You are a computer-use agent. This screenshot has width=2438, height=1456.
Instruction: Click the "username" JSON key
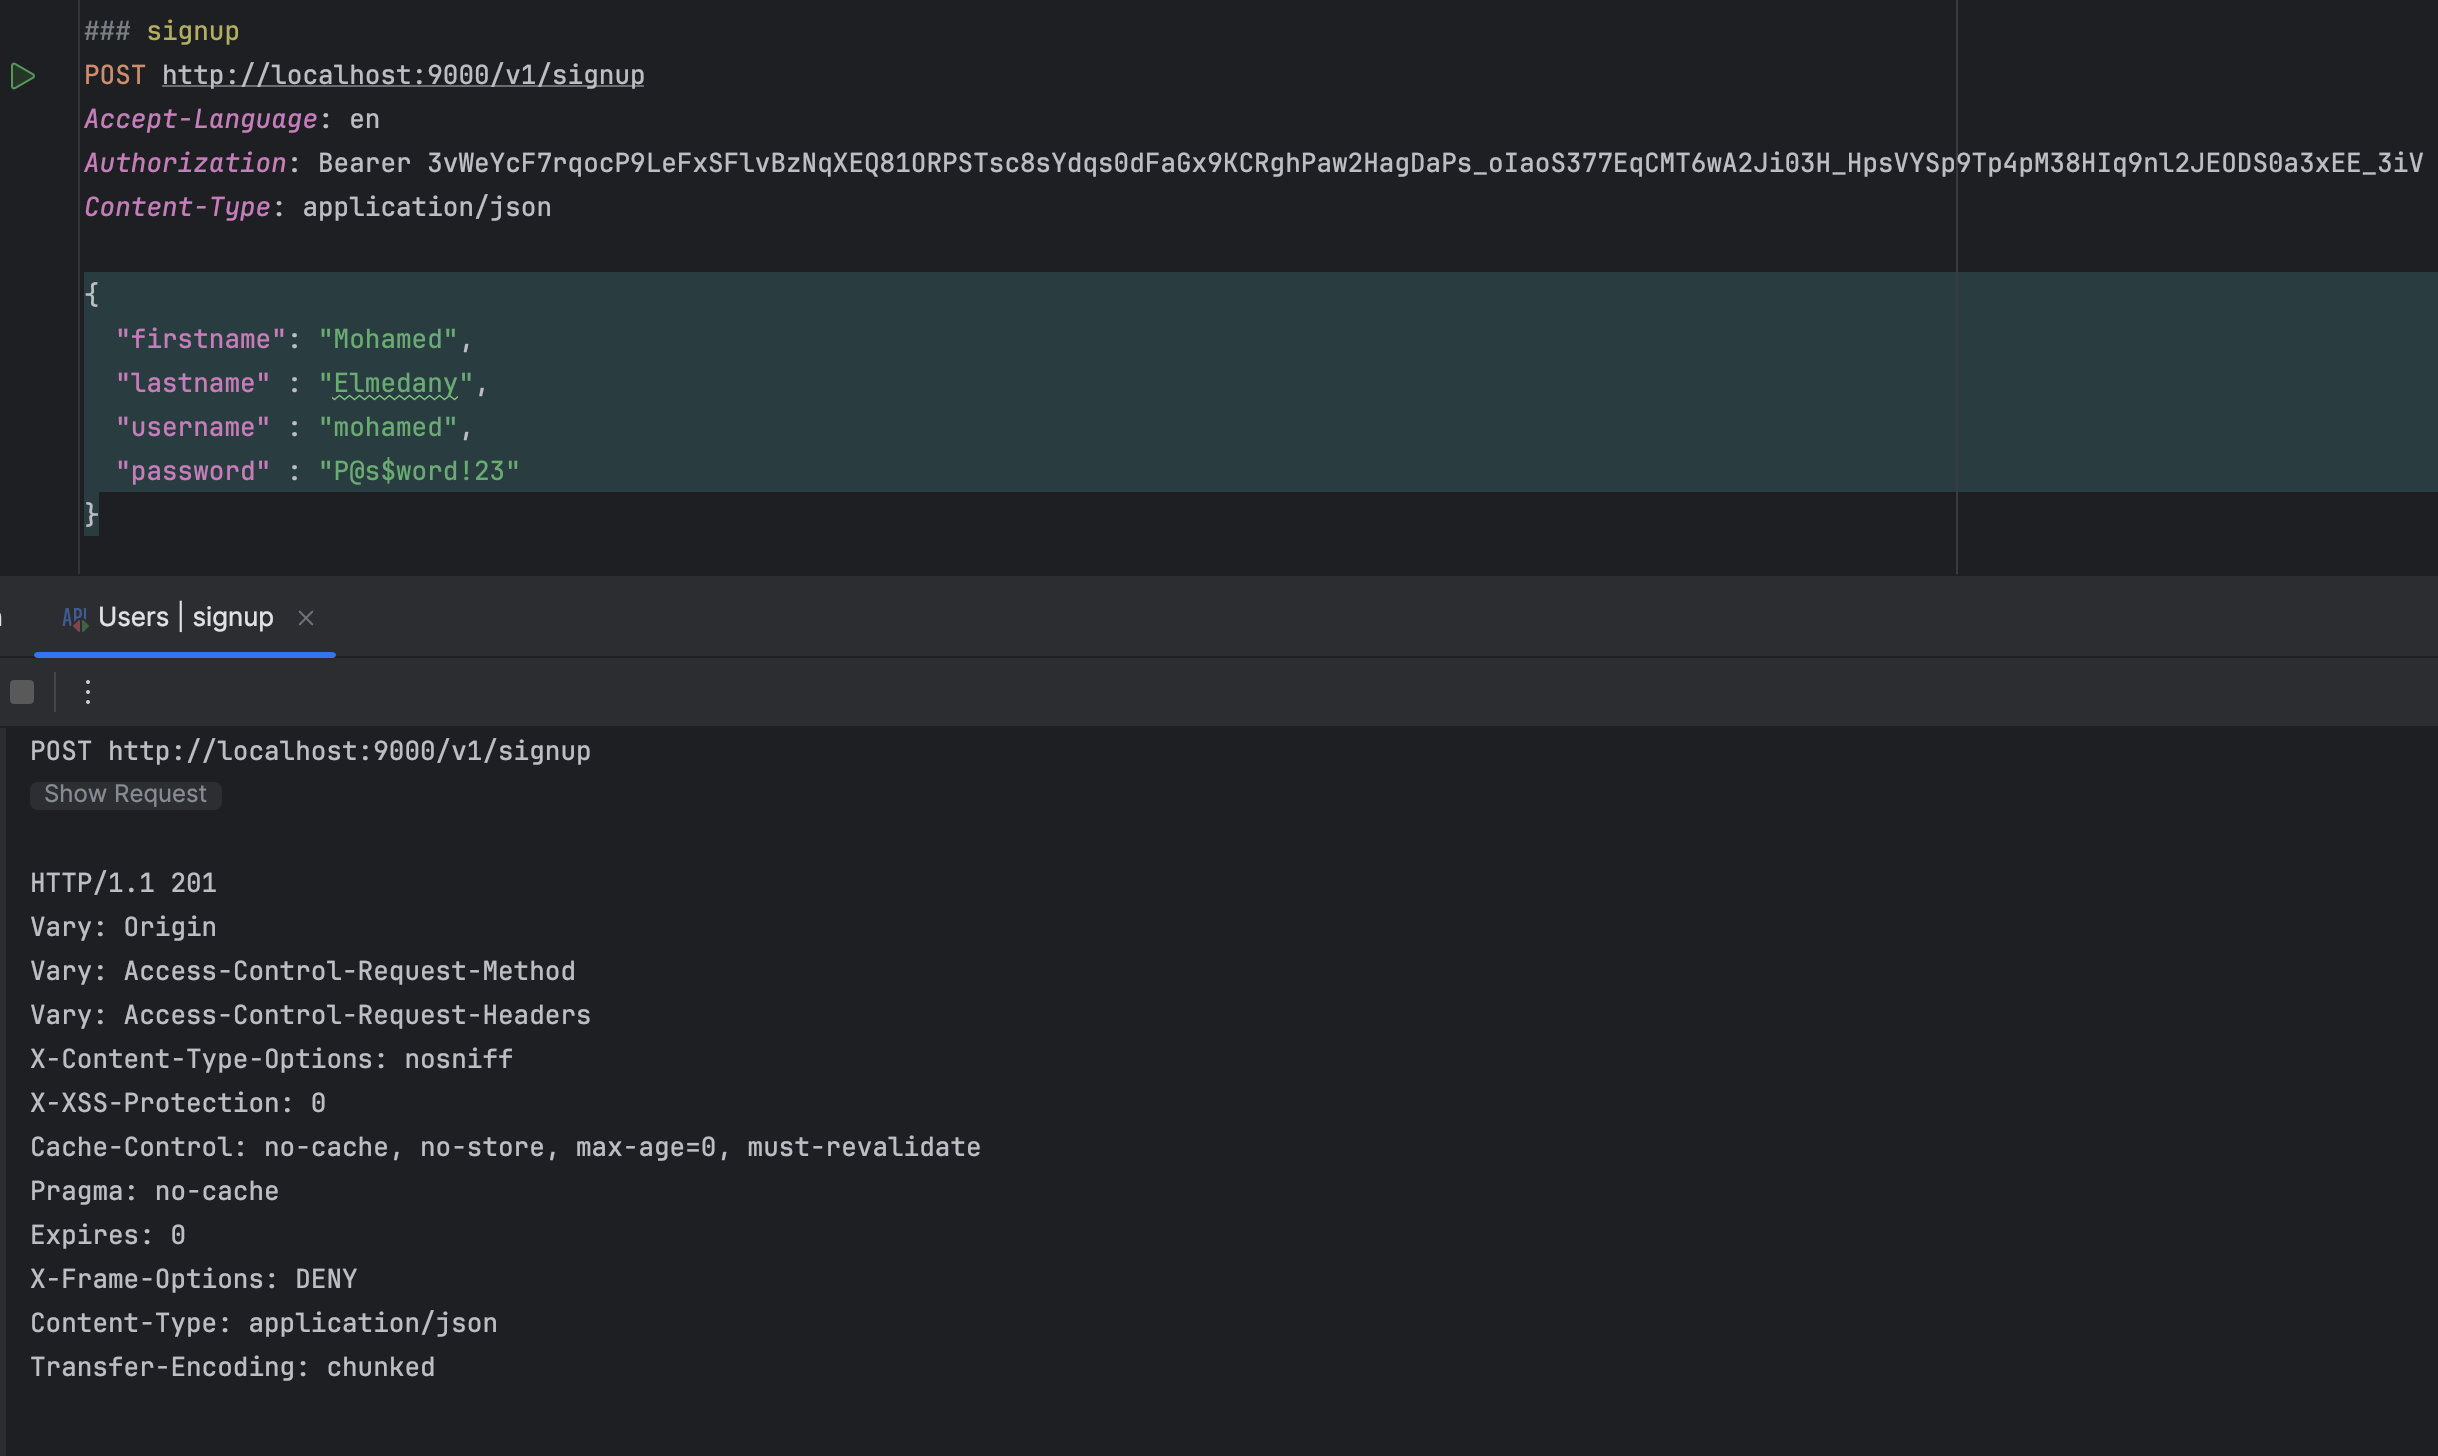[x=193, y=427]
